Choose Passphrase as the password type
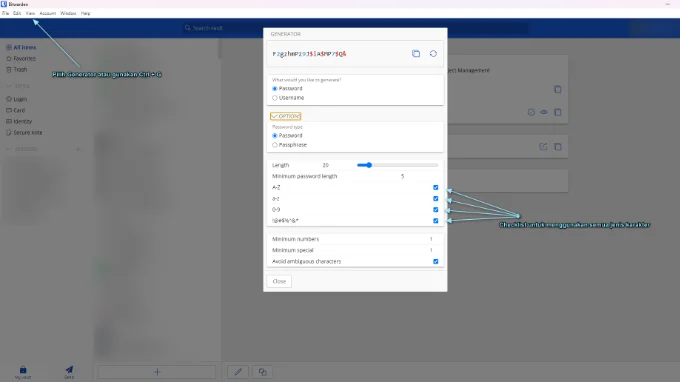The height and width of the screenshot is (382, 680). point(275,145)
